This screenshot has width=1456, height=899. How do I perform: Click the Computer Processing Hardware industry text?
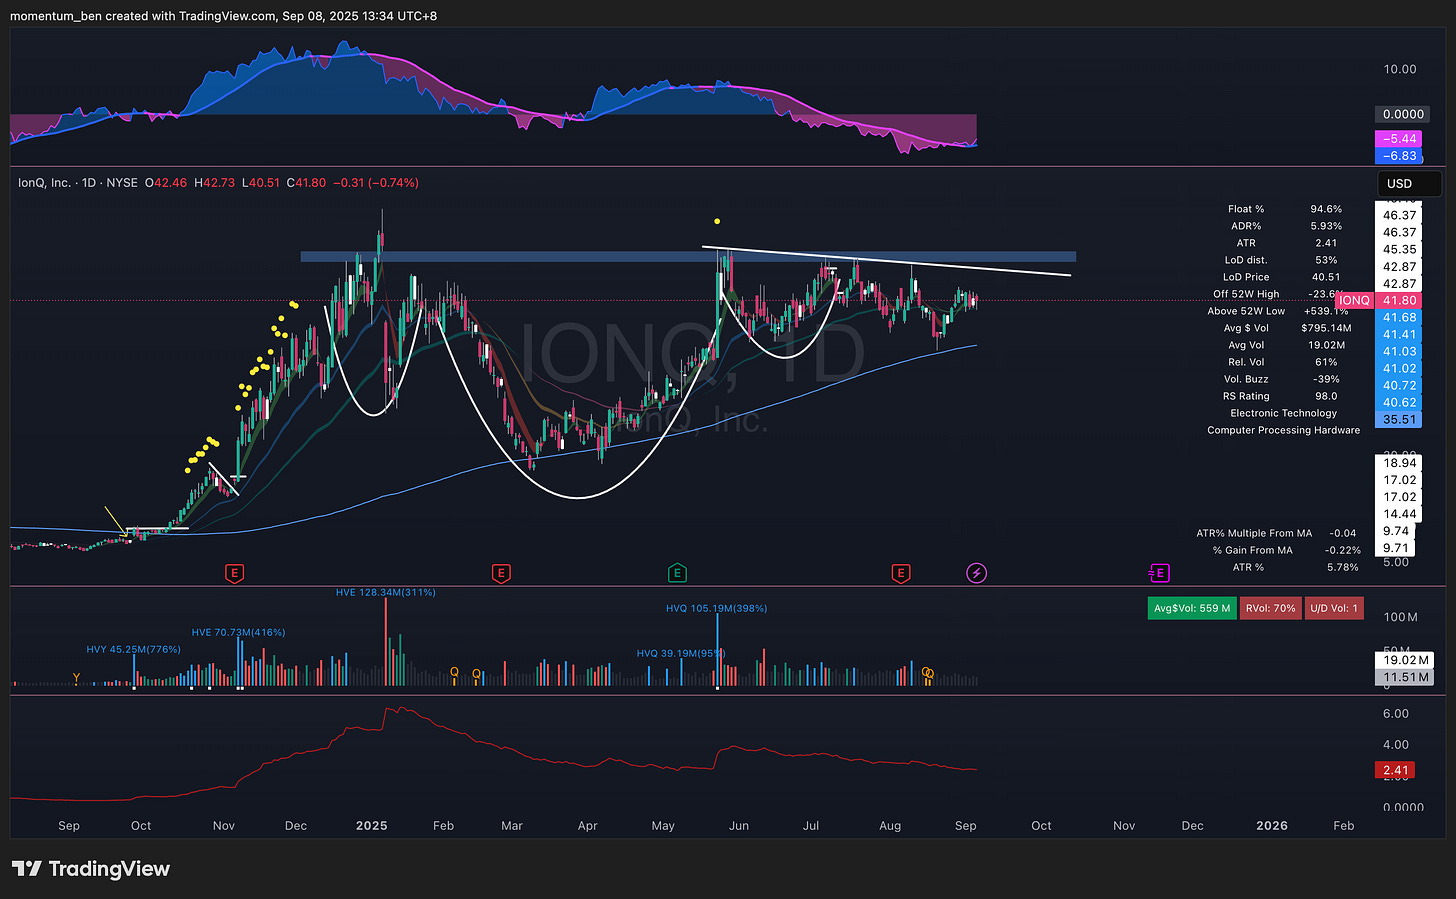1283,430
